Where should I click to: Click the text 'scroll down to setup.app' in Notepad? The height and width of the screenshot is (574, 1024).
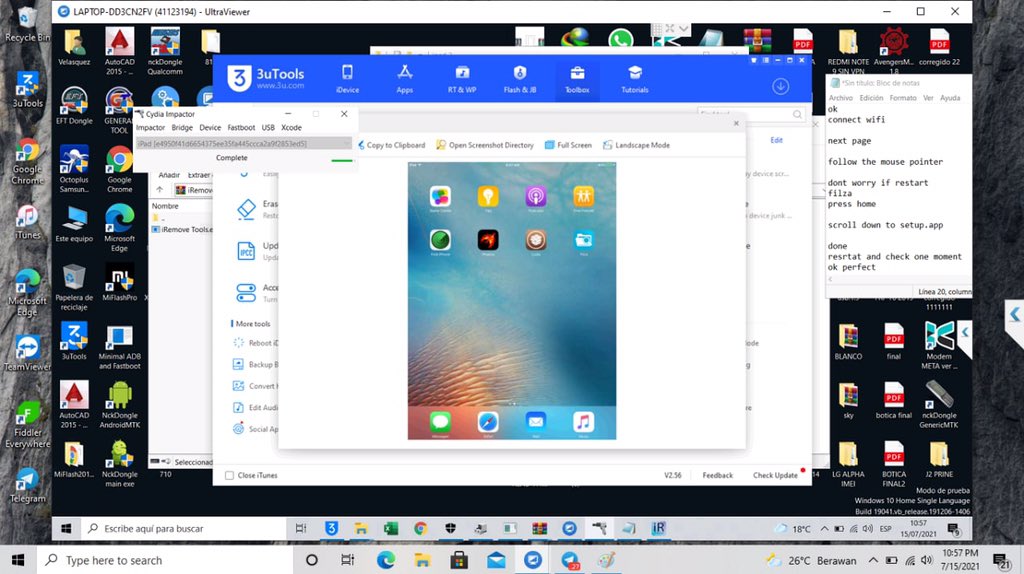point(886,225)
